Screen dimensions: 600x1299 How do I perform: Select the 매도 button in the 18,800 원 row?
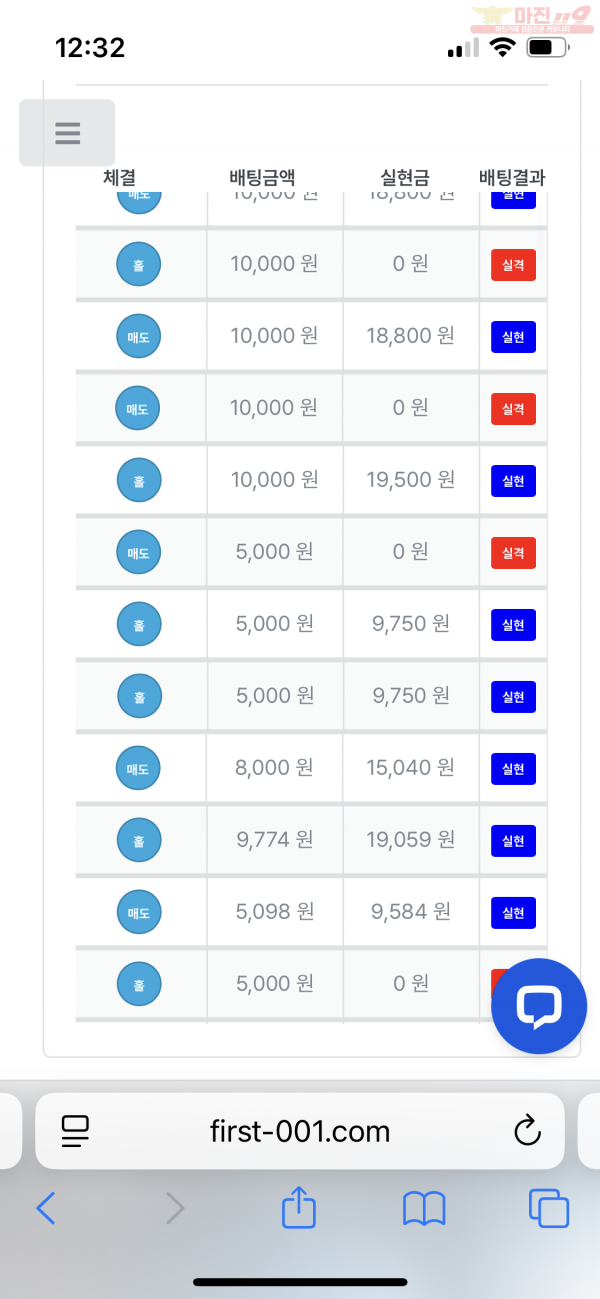(x=139, y=336)
